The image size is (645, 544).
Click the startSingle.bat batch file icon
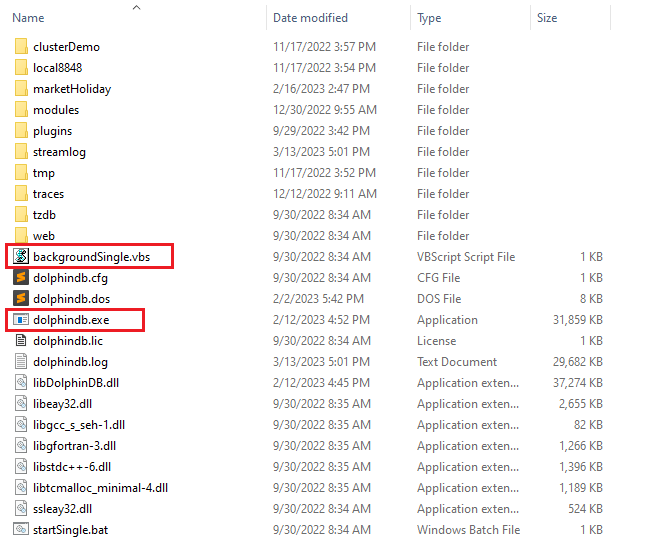click(21, 529)
